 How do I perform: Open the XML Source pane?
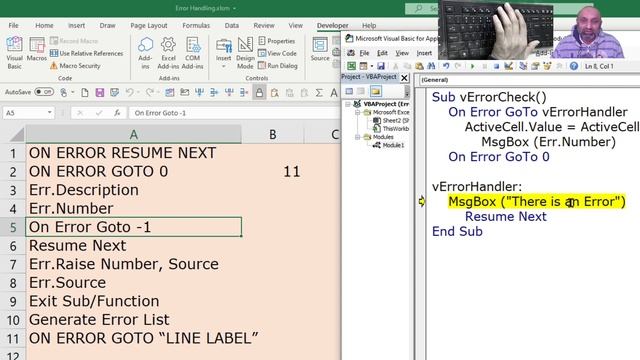click(320, 49)
